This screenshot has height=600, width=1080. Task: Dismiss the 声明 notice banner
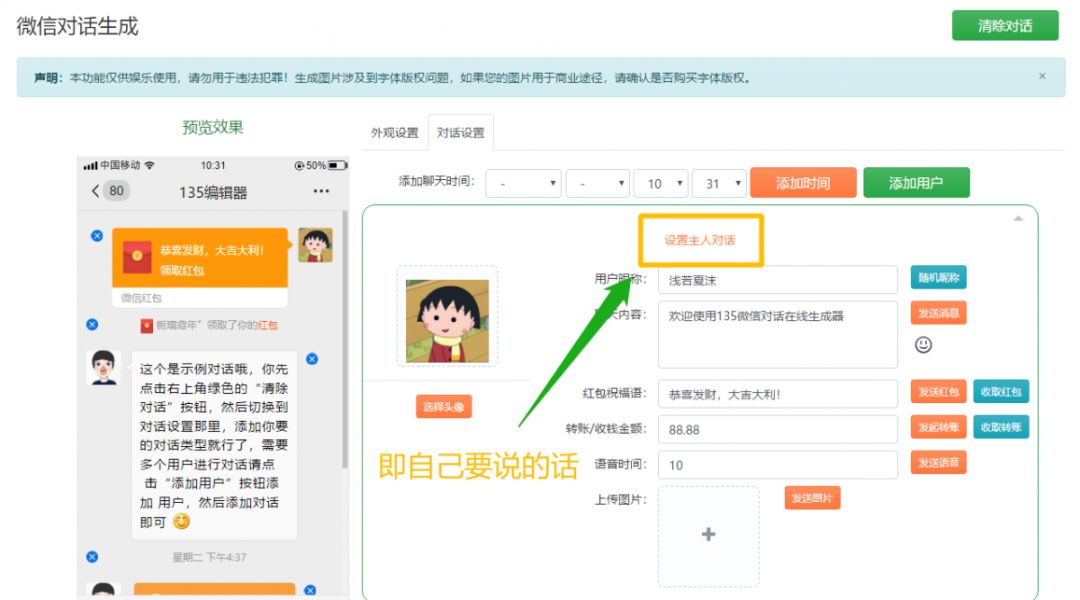[1042, 76]
